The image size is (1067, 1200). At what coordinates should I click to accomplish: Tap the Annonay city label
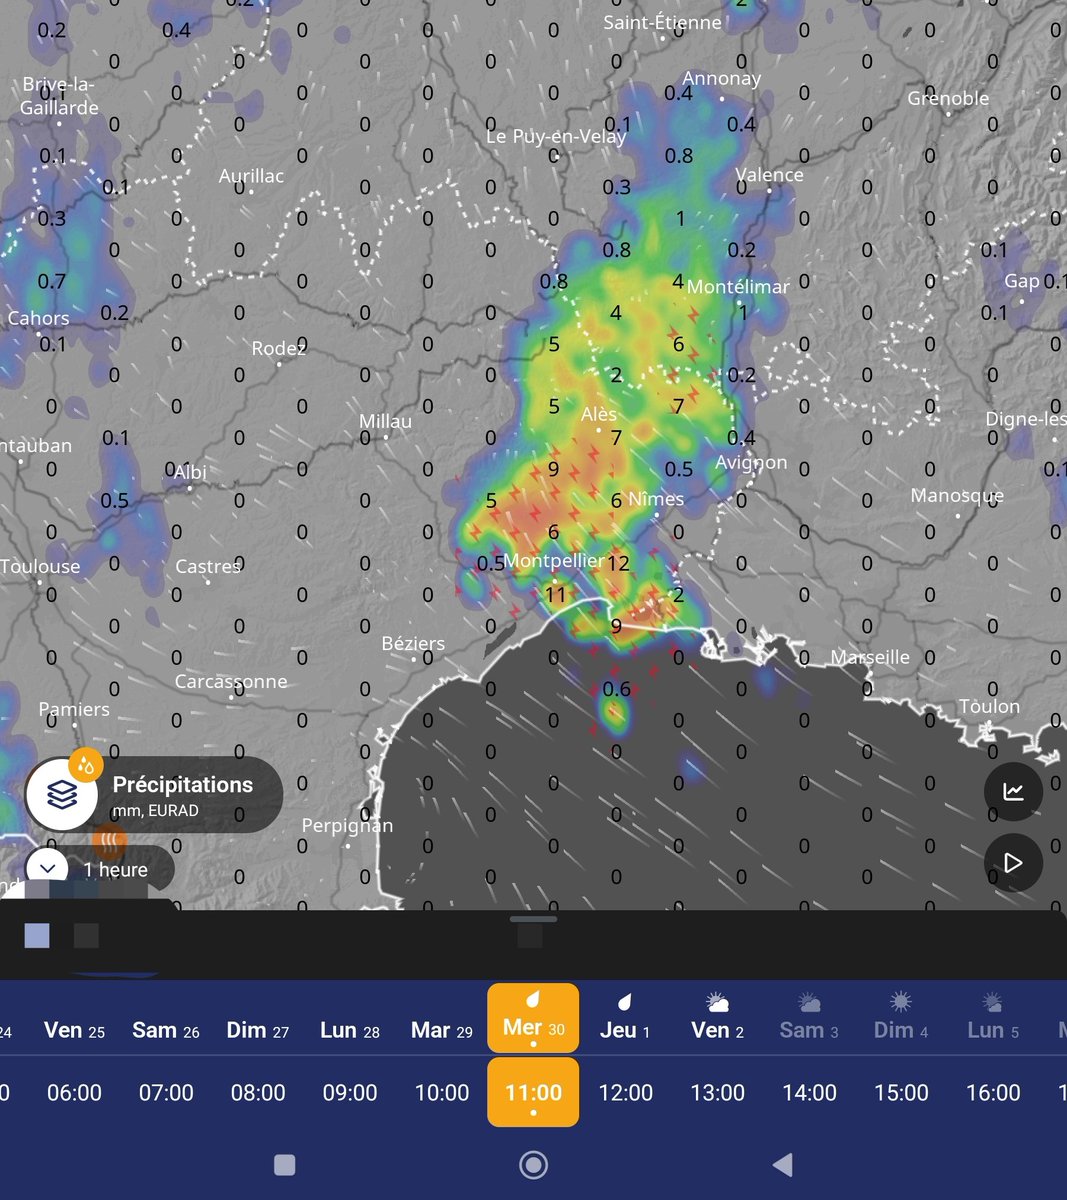click(721, 78)
